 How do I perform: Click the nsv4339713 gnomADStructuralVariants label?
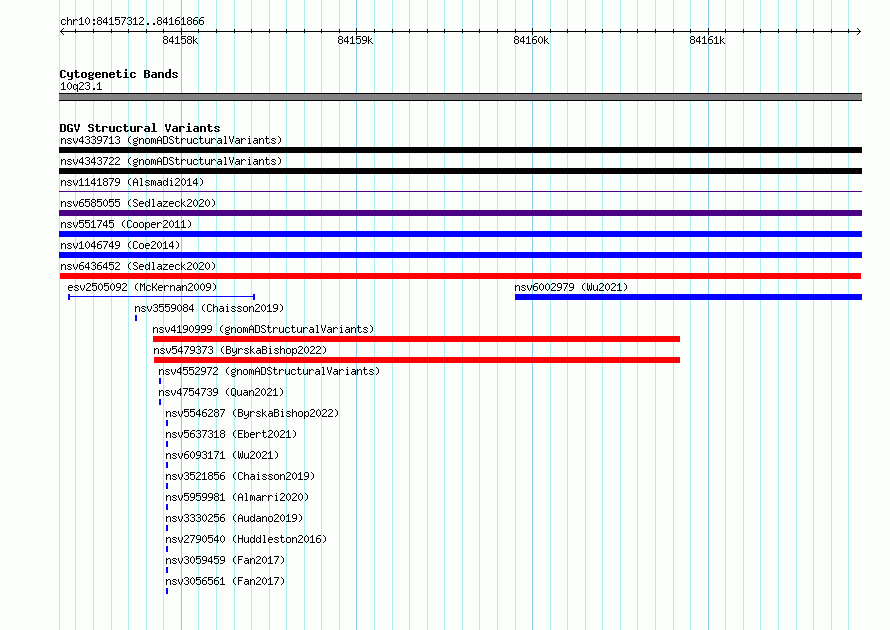[171, 140]
